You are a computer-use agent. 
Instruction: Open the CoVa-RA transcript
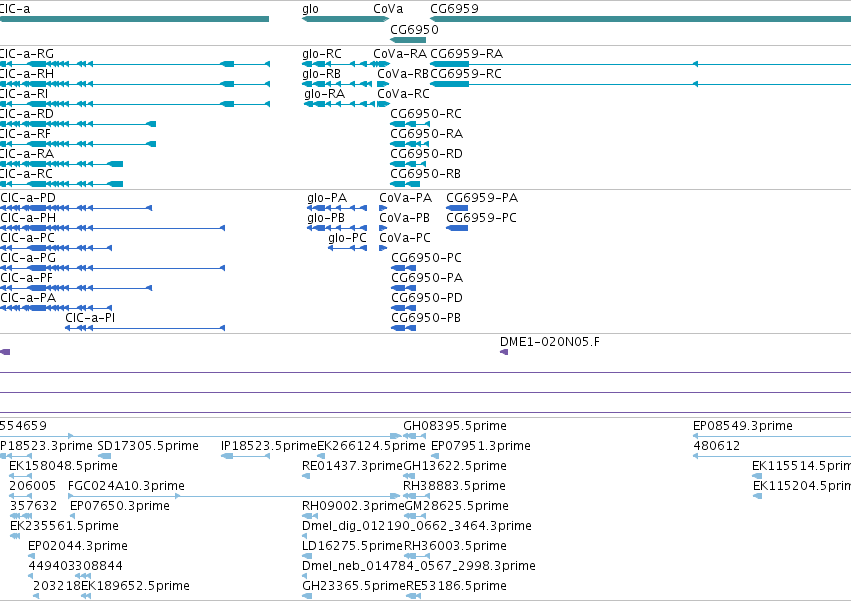point(382,64)
